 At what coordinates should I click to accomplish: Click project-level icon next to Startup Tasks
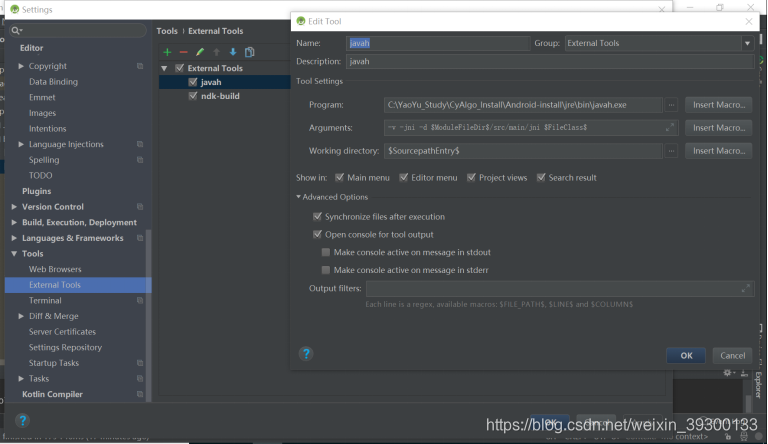(x=140, y=363)
